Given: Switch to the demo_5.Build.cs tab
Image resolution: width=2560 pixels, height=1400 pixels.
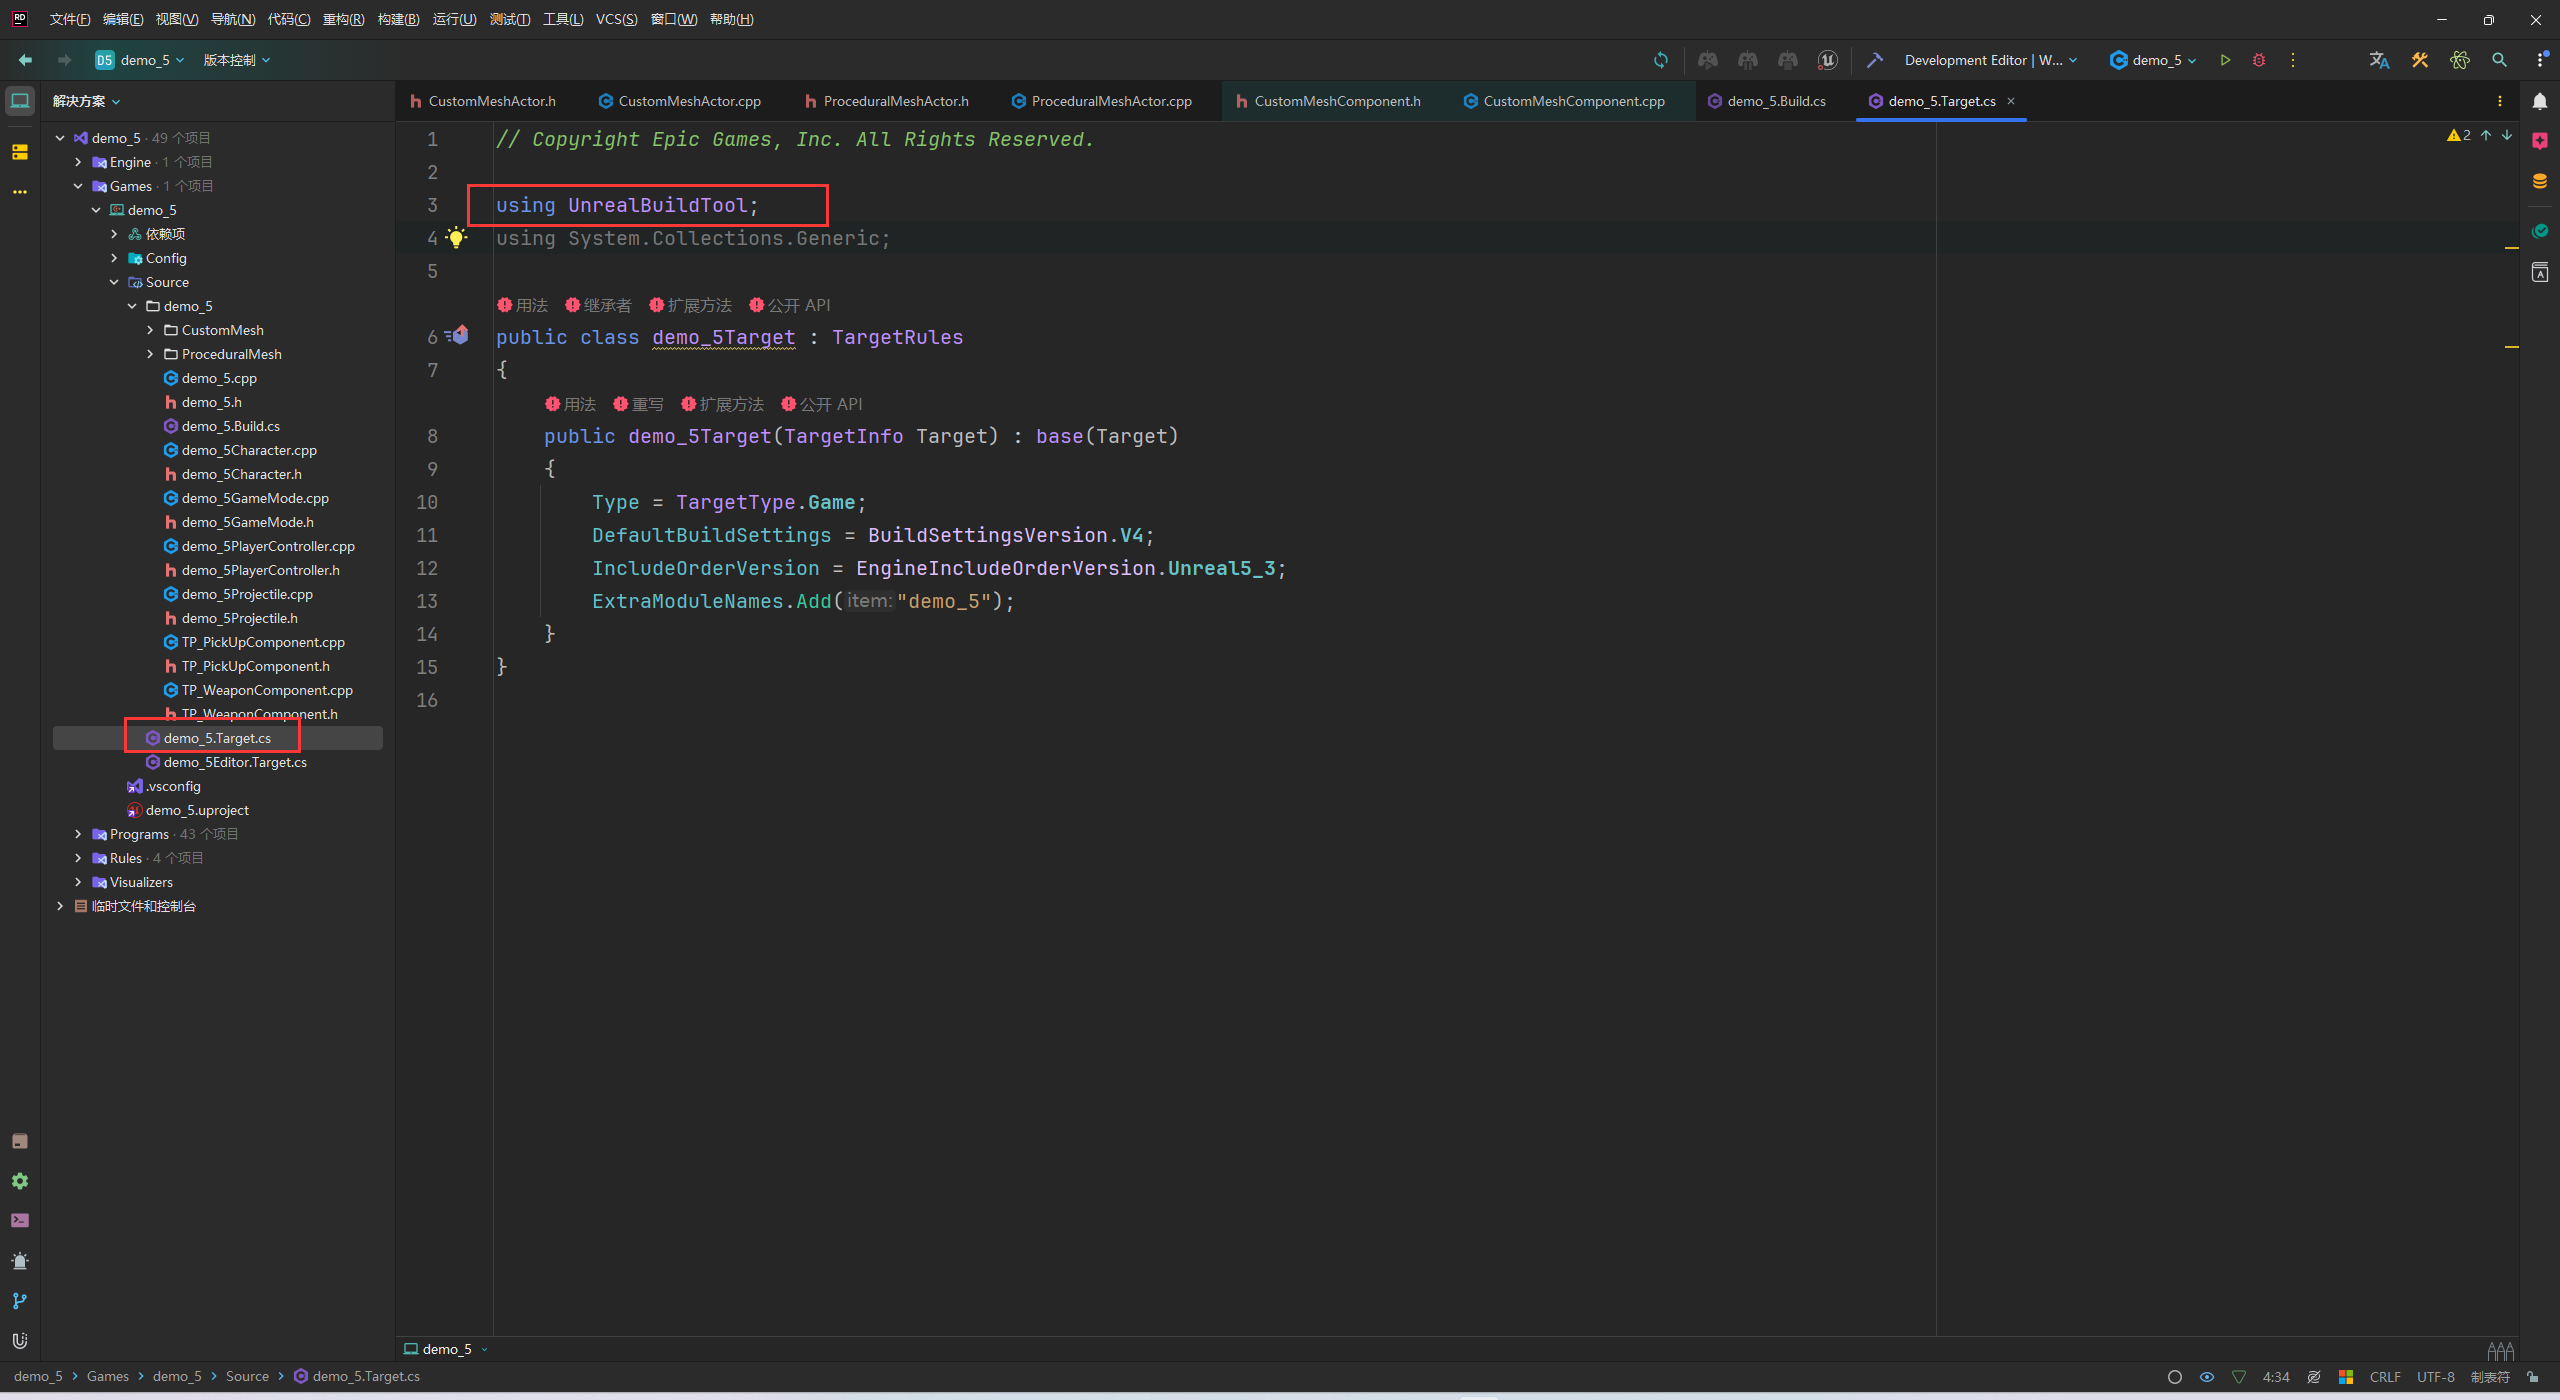Looking at the screenshot, I should pos(1776,101).
